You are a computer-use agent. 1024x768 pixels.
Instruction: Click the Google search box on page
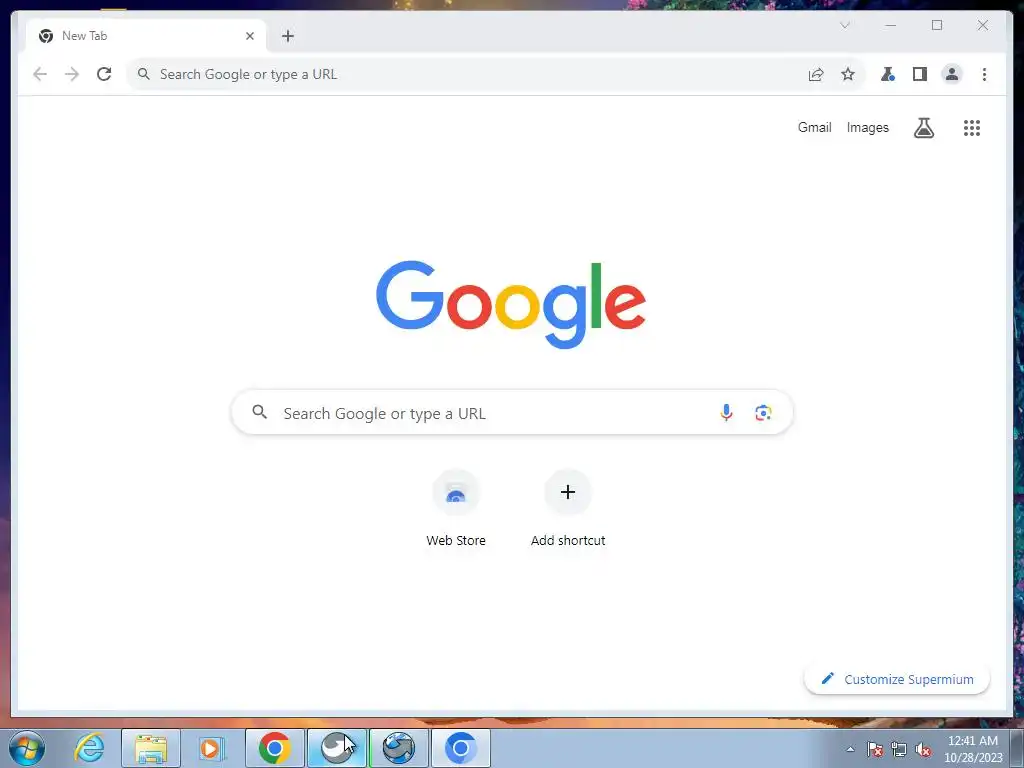click(x=512, y=413)
